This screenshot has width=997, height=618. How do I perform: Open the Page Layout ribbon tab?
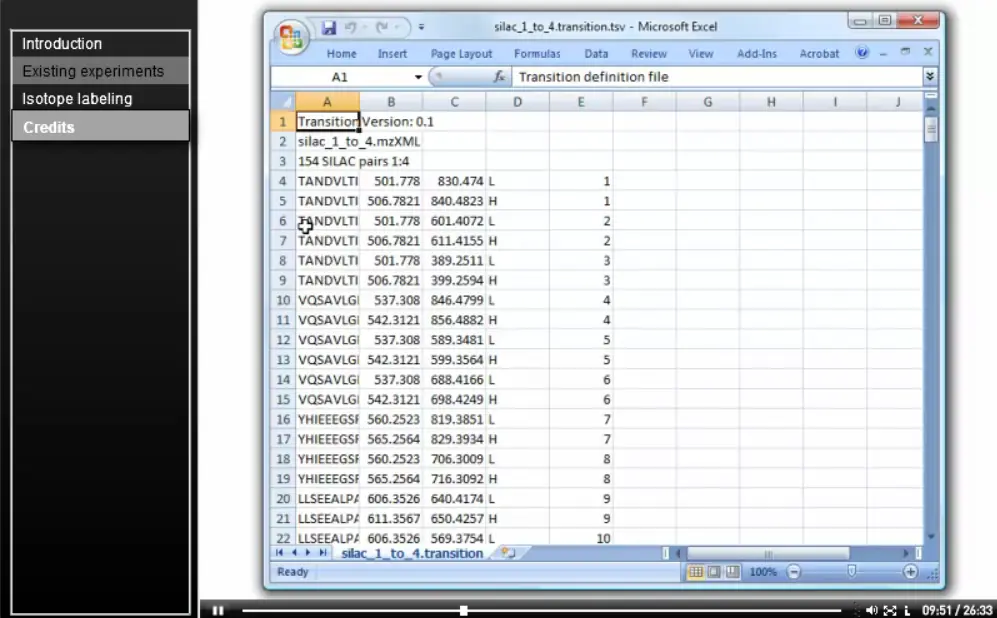tap(461, 54)
